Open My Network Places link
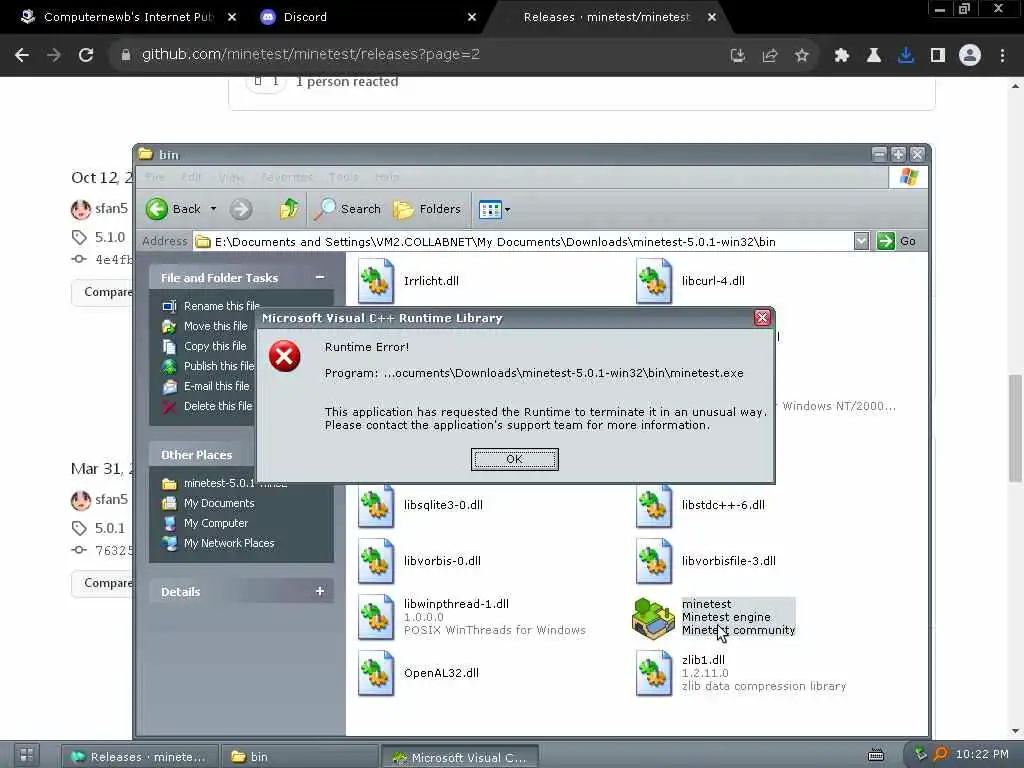 click(x=229, y=543)
